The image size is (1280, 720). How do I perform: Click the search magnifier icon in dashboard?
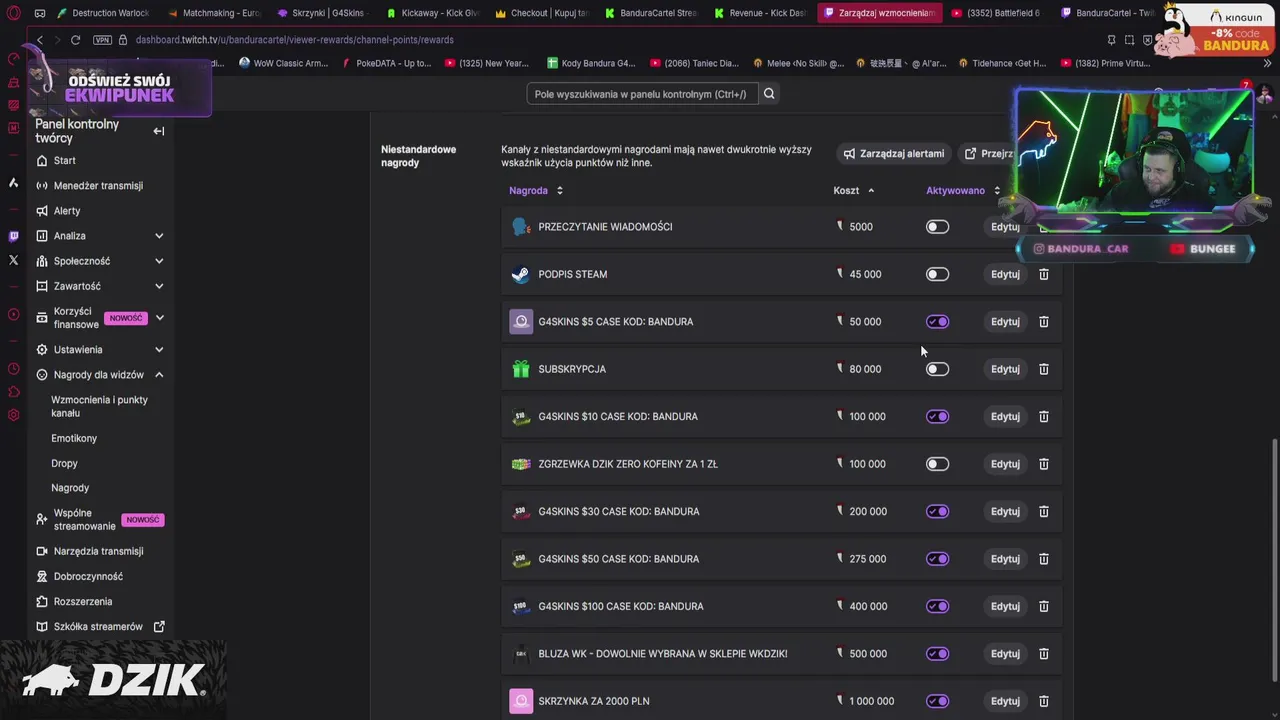click(x=769, y=94)
